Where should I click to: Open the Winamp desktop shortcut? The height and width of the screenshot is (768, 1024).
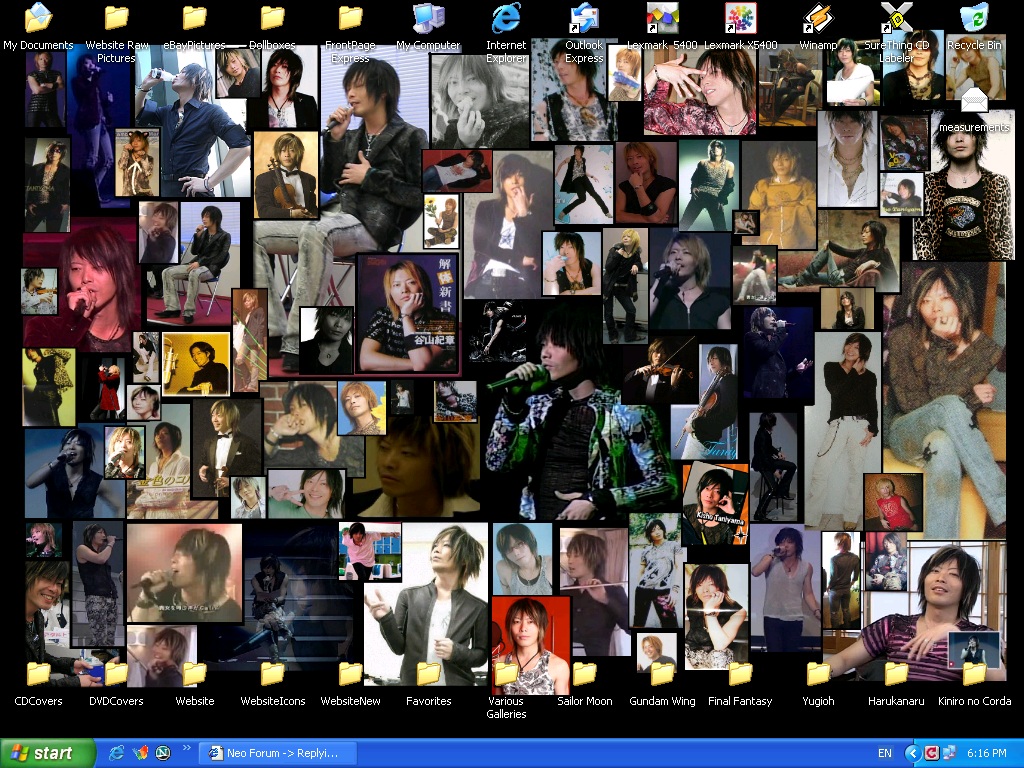click(818, 19)
